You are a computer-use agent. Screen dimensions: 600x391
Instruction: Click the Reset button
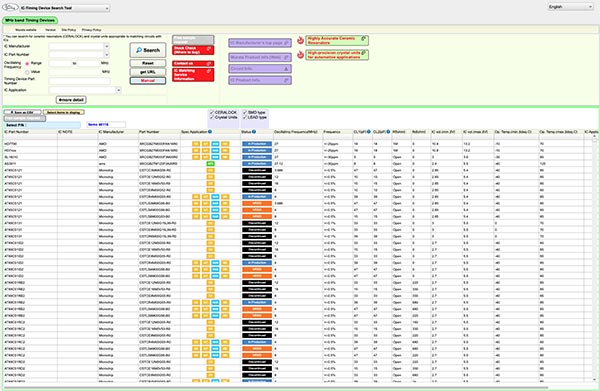(148, 63)
